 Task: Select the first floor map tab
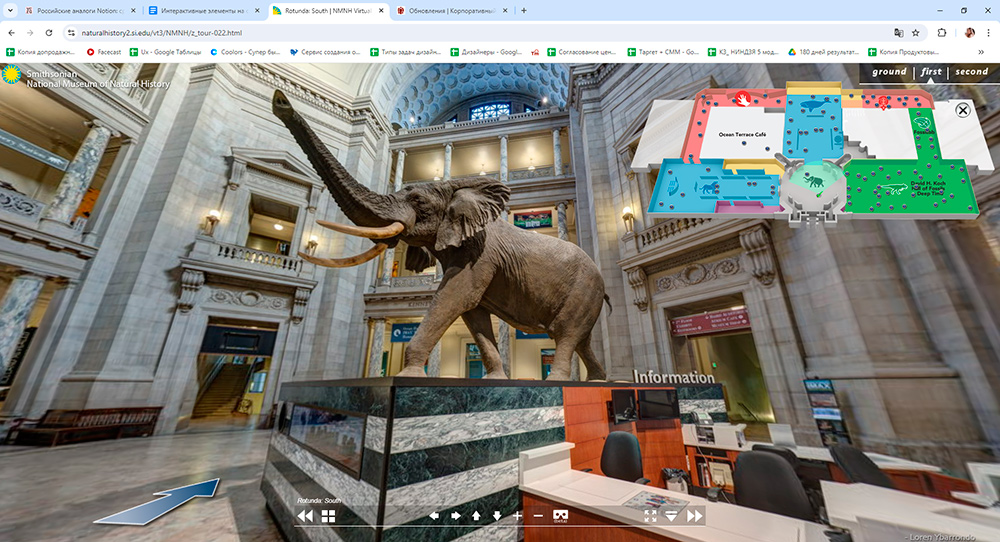tap(931, 72)
